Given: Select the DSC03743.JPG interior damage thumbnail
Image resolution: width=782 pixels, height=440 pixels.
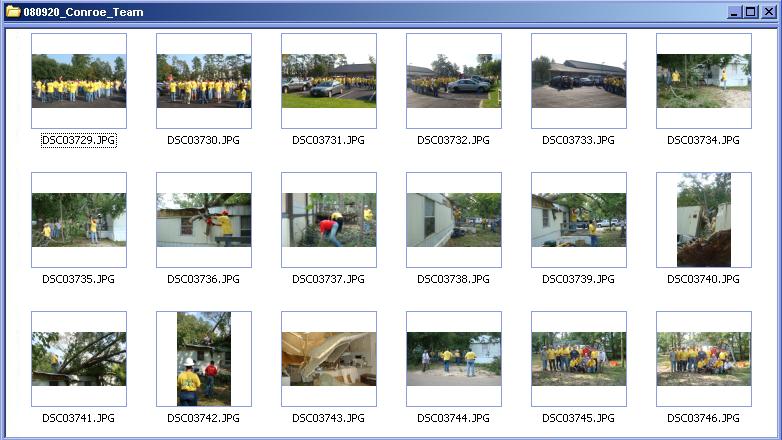Looking at the screenshot, I should coord(329,359).
